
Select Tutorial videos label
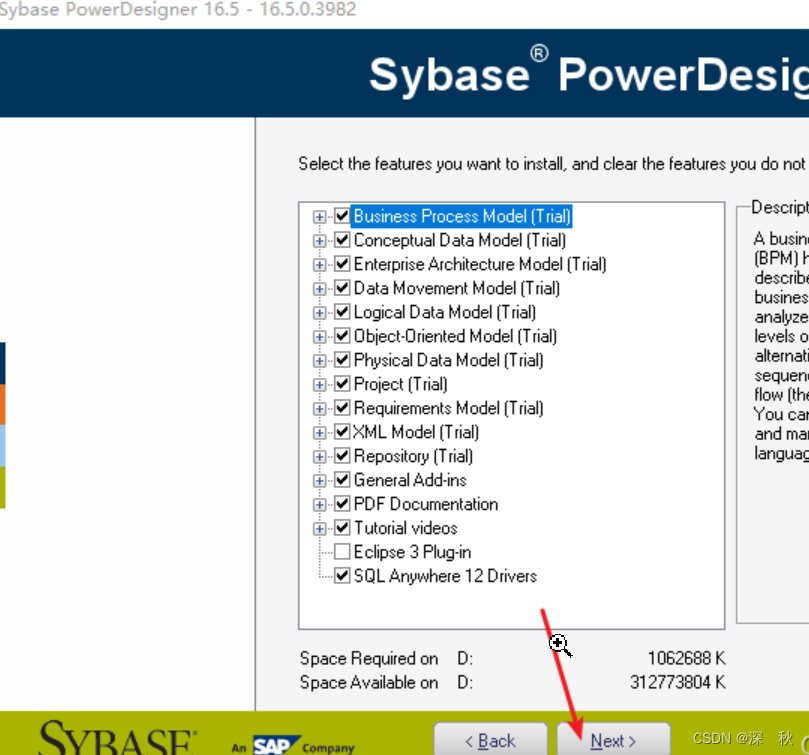coord(406,528)
